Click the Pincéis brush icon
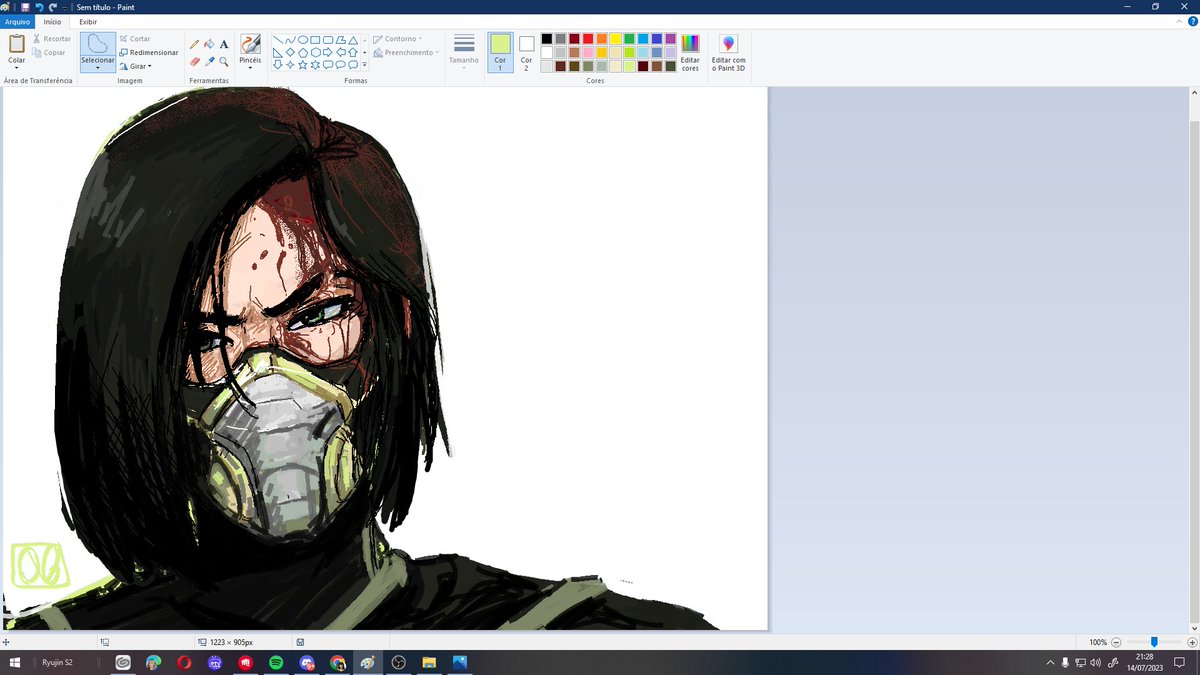 coord(250,43)
